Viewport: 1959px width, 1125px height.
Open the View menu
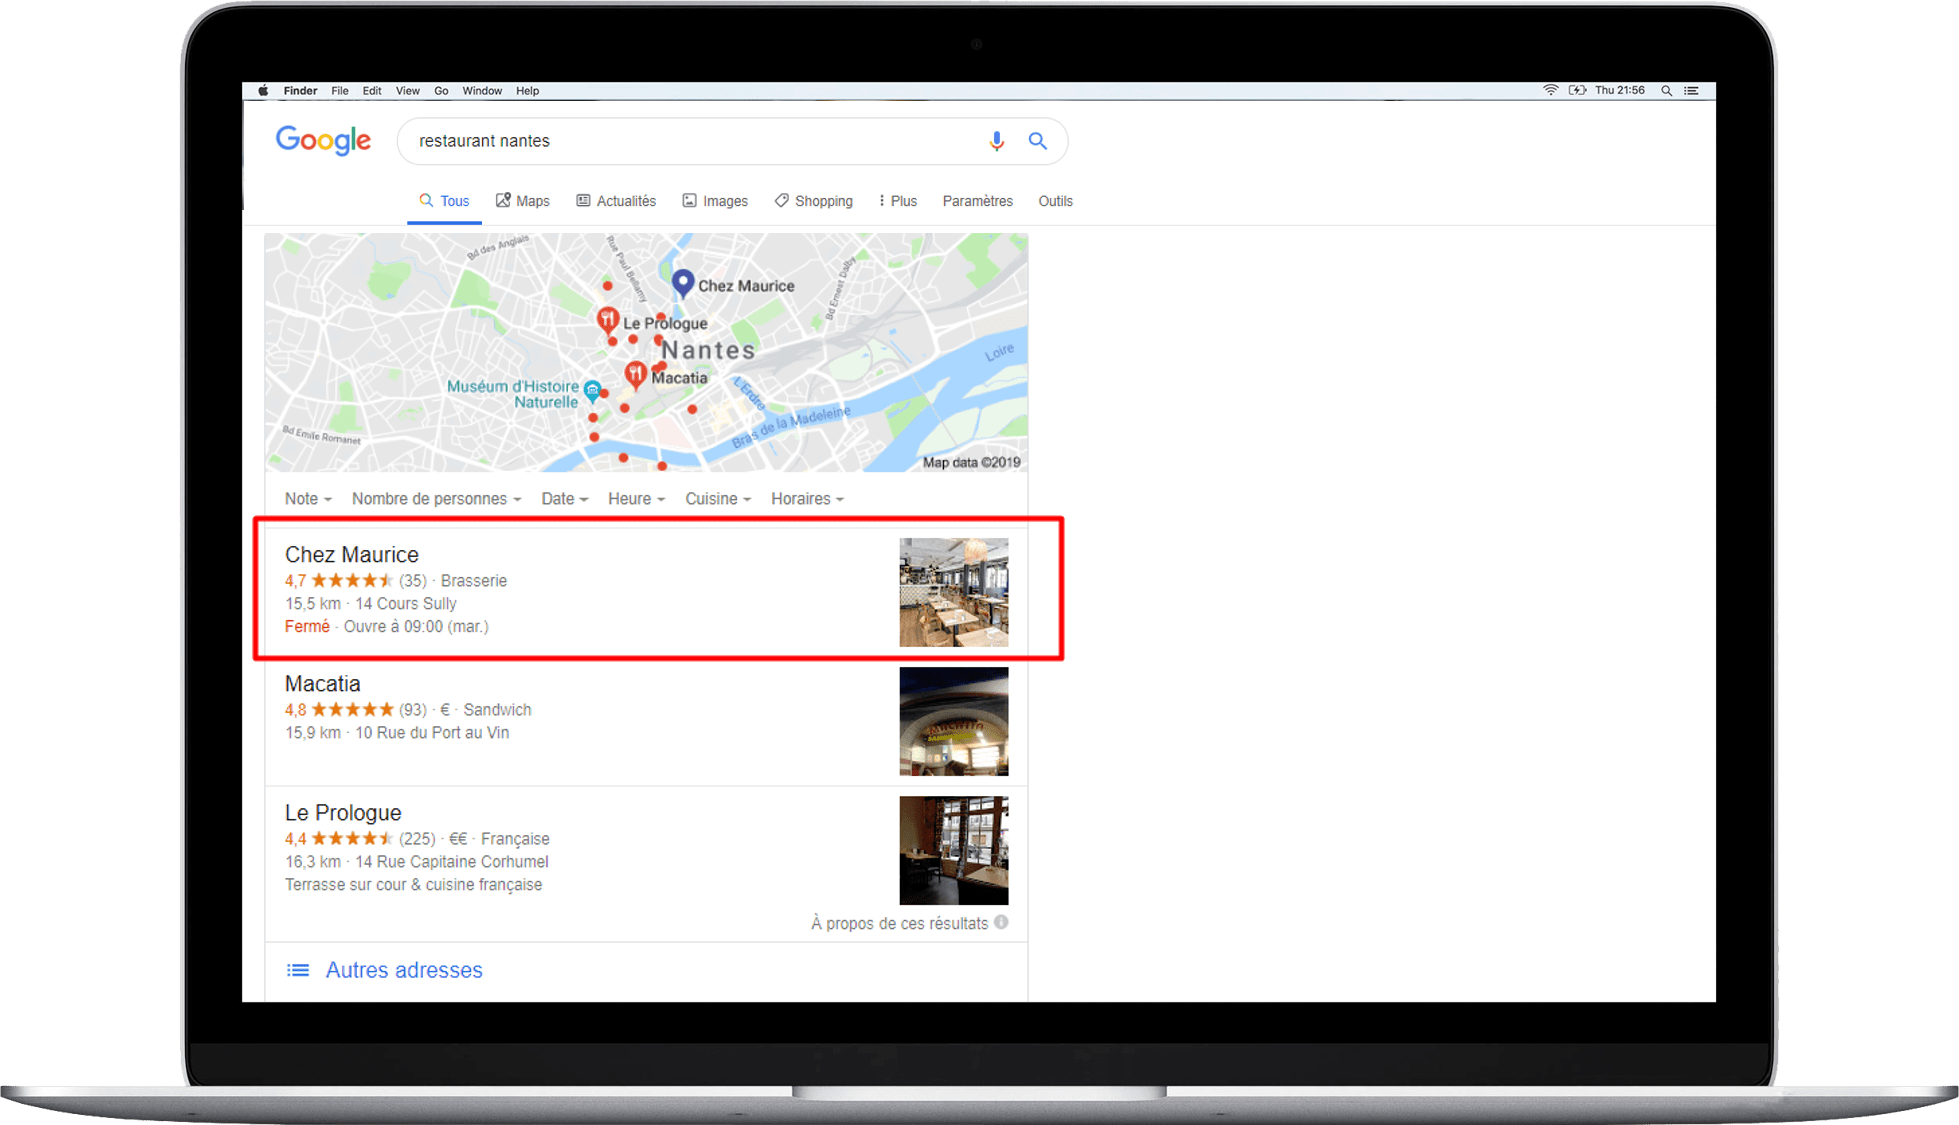[408, 91]
